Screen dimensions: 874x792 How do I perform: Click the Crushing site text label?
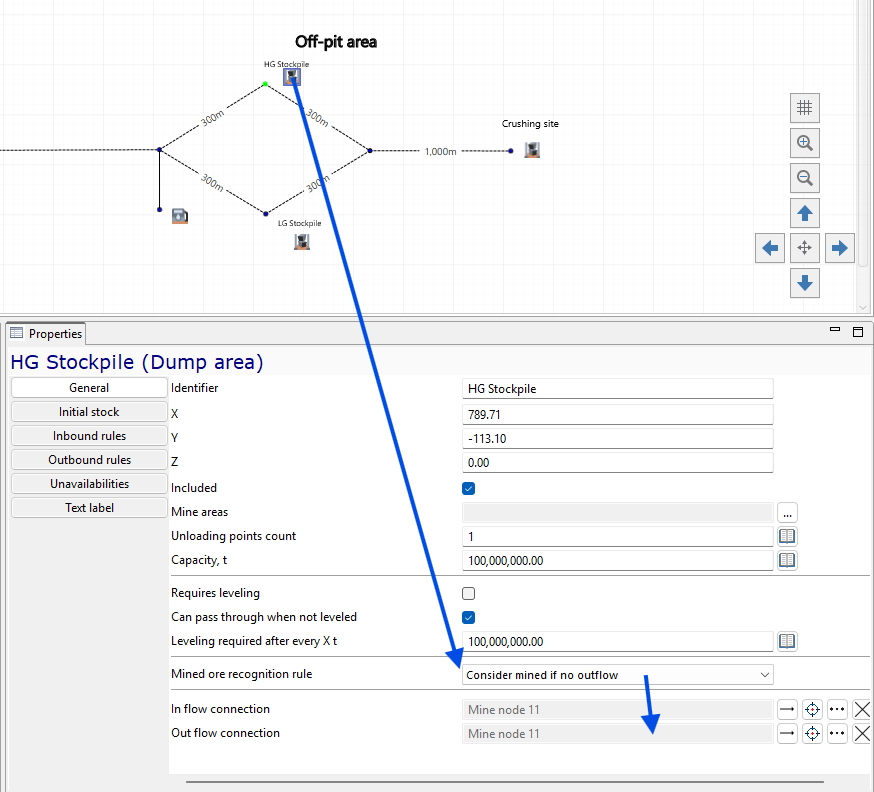530,124
